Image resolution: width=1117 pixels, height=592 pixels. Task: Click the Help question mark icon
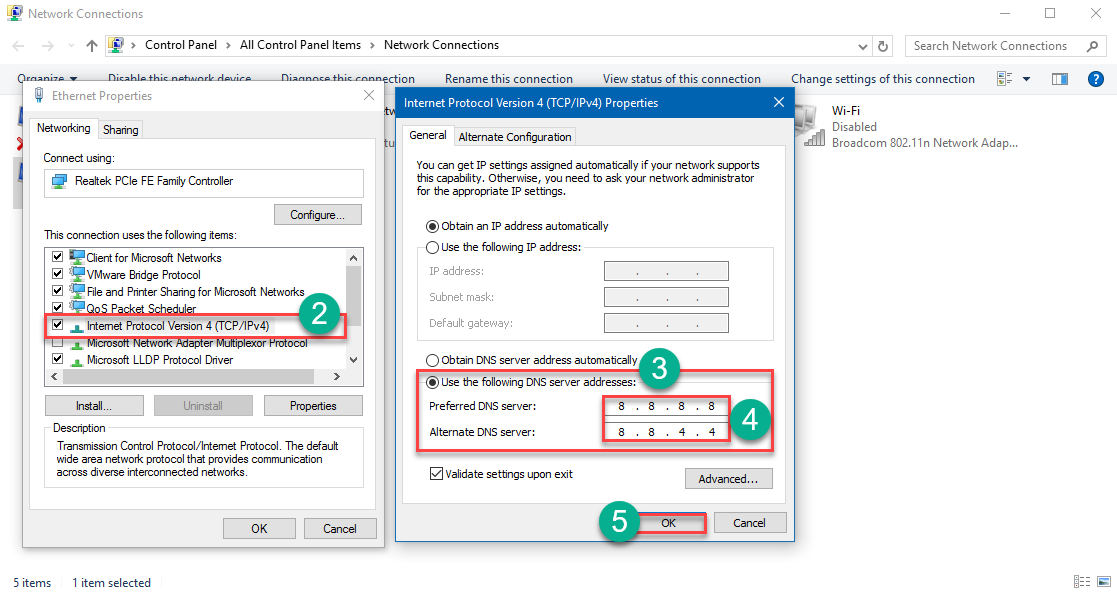1096,78
